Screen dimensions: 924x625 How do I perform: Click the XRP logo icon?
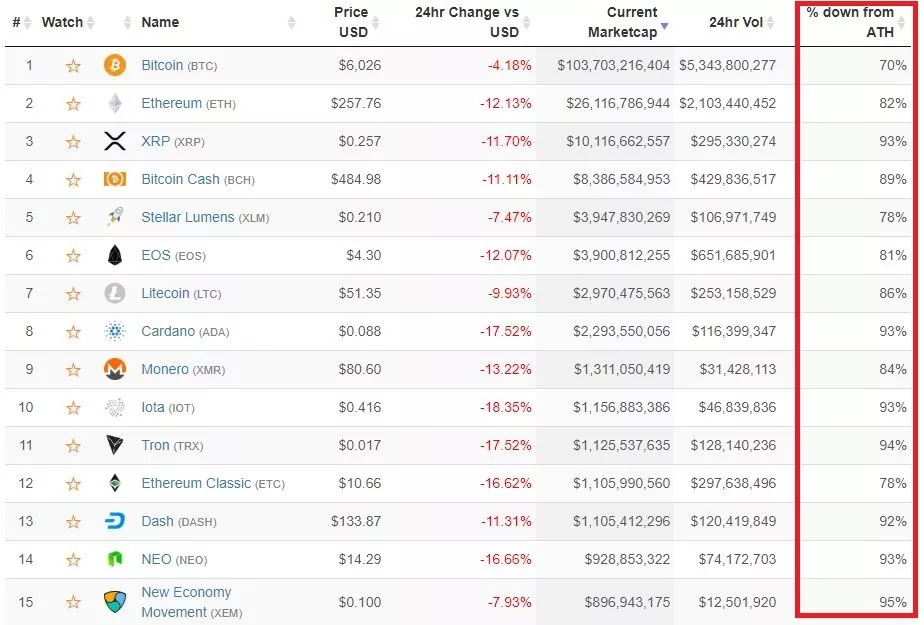coord(115,142)
